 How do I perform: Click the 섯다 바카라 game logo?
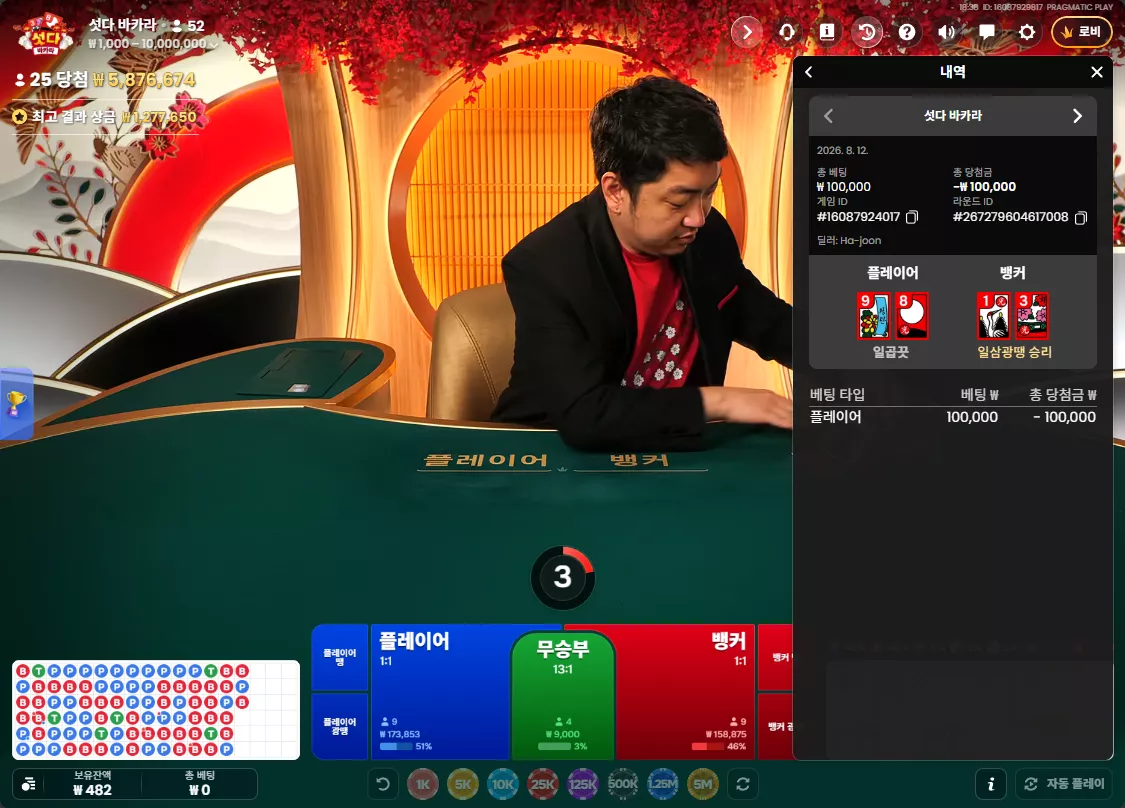point(44,35)
